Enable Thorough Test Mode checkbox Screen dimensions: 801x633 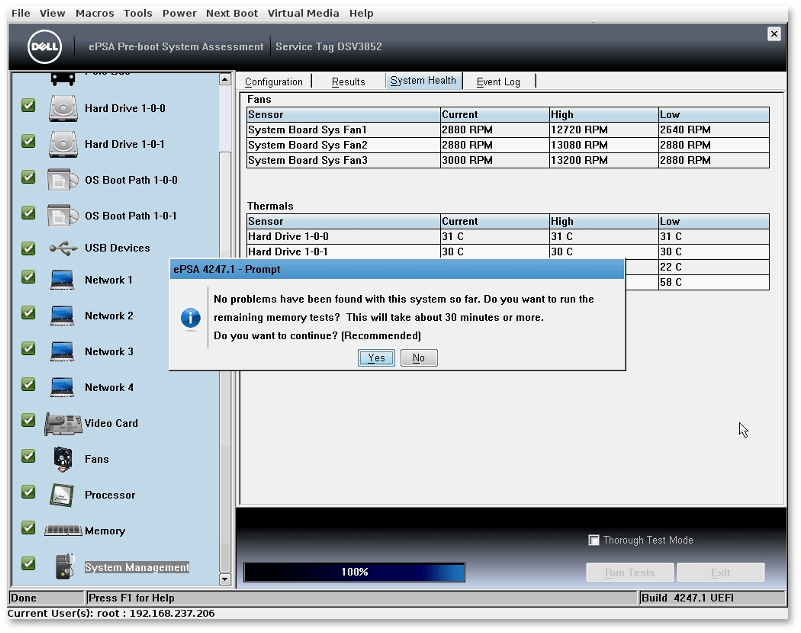click(x=594, y=540)
